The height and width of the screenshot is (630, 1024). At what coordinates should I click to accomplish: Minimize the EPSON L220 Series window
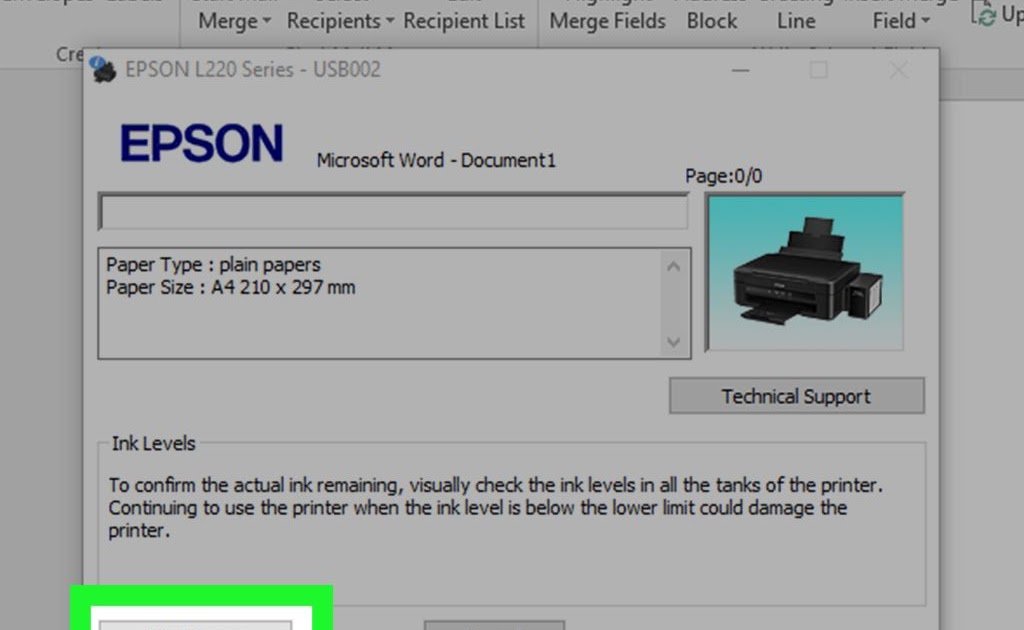(740, 70)
